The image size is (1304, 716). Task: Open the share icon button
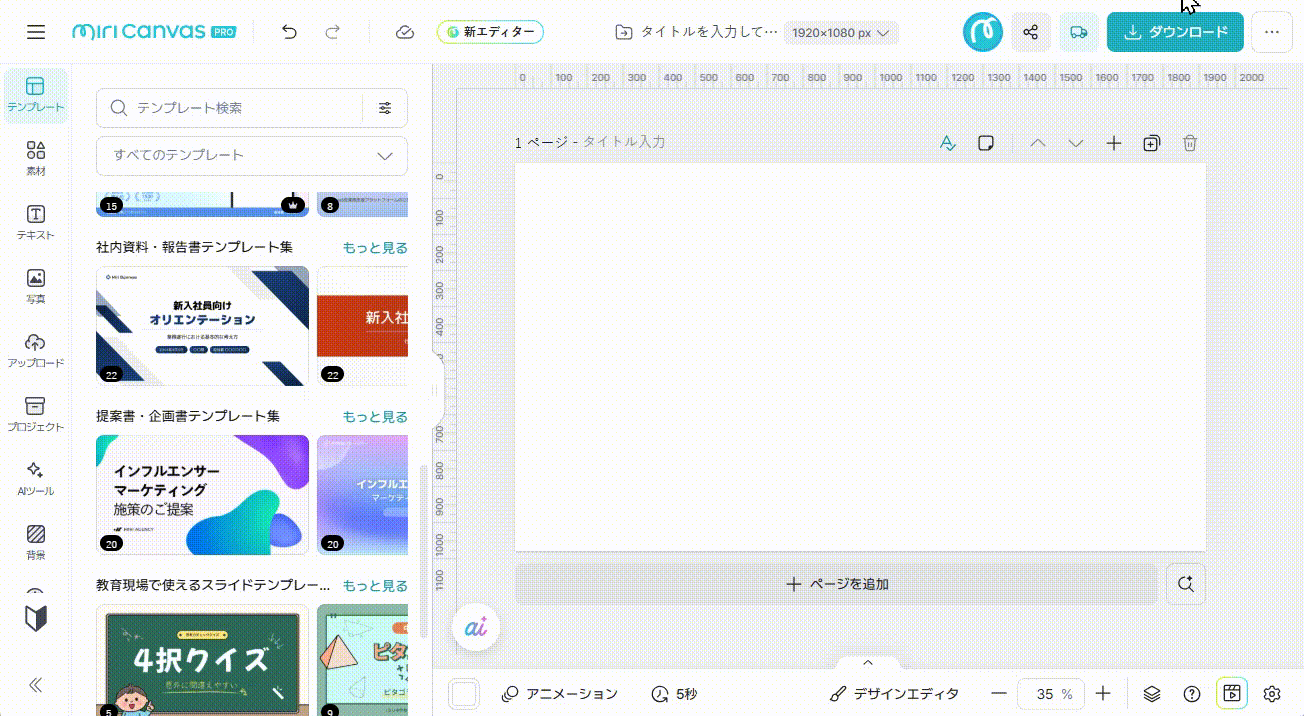click(1030, 32)
